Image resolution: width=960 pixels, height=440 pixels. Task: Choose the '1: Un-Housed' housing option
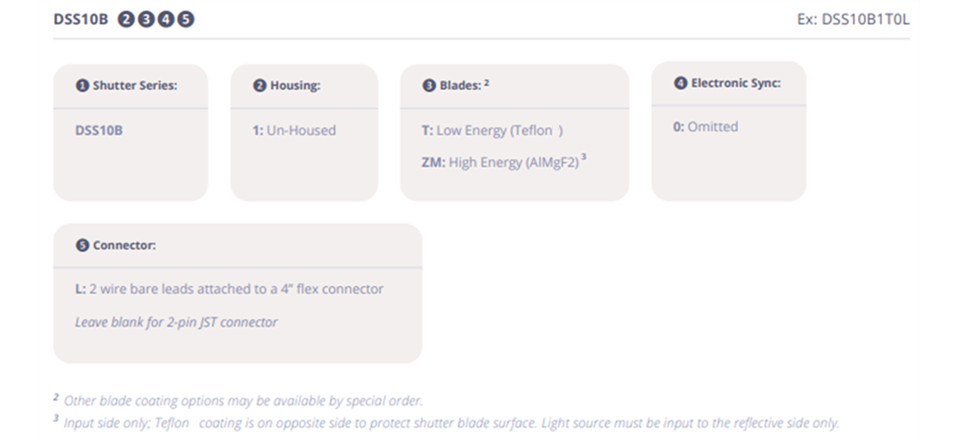(x=294, y=130)
